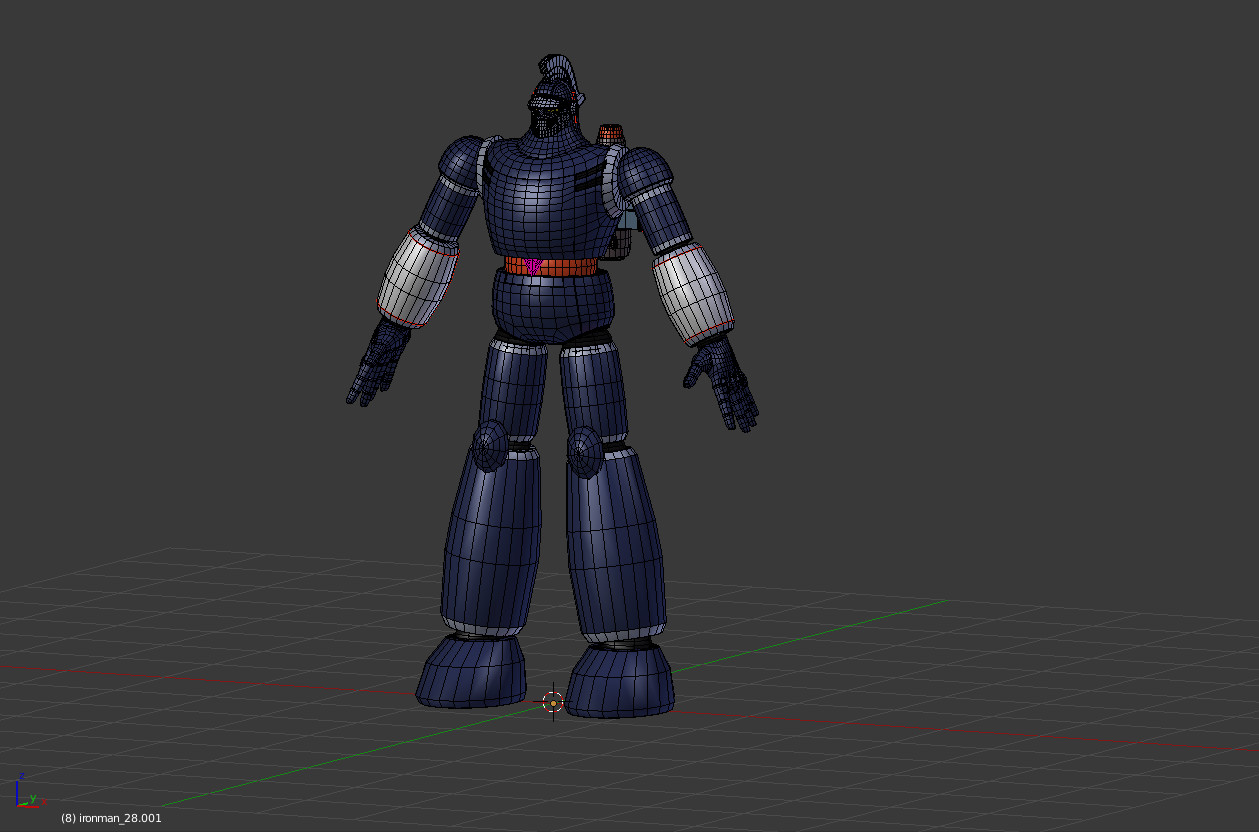Click the "(8) ironman_28.001" object label
Viewport: 1259px width, 832px height.
pos(111,818)
